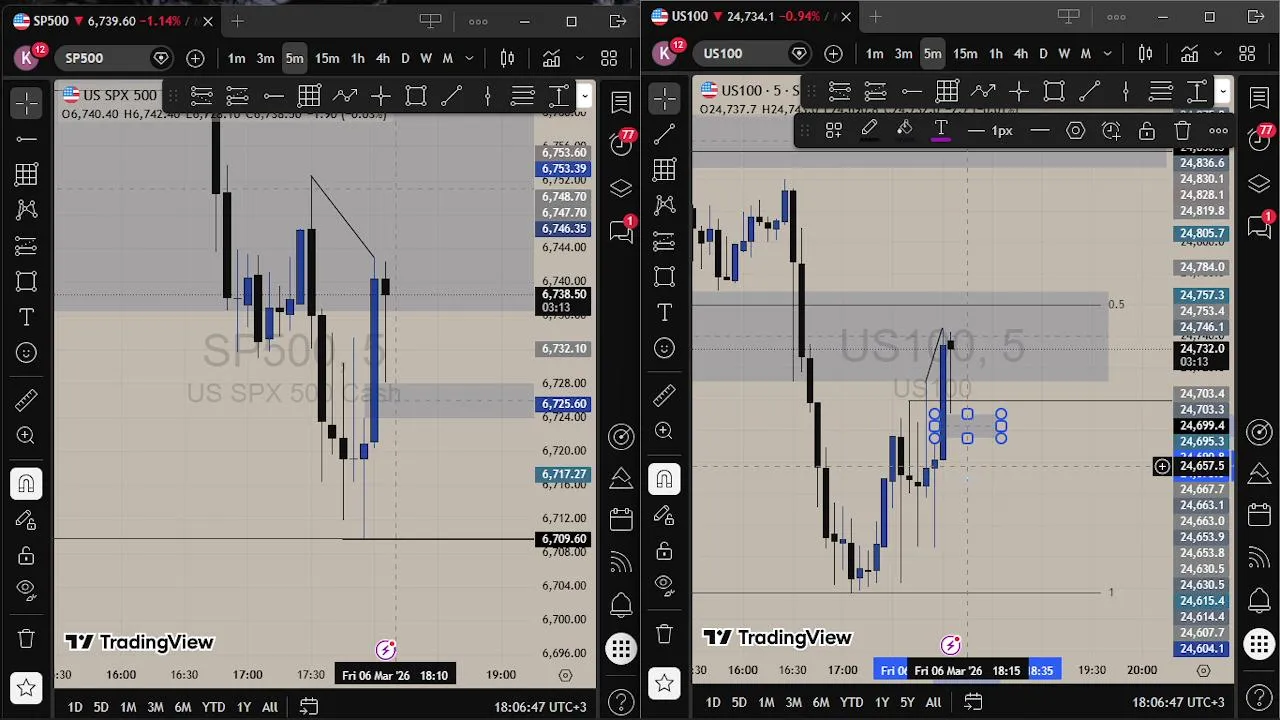1280x720 pixels.
Task: Toggle hide all drawings eye in SP500 window
Action: 27,590
